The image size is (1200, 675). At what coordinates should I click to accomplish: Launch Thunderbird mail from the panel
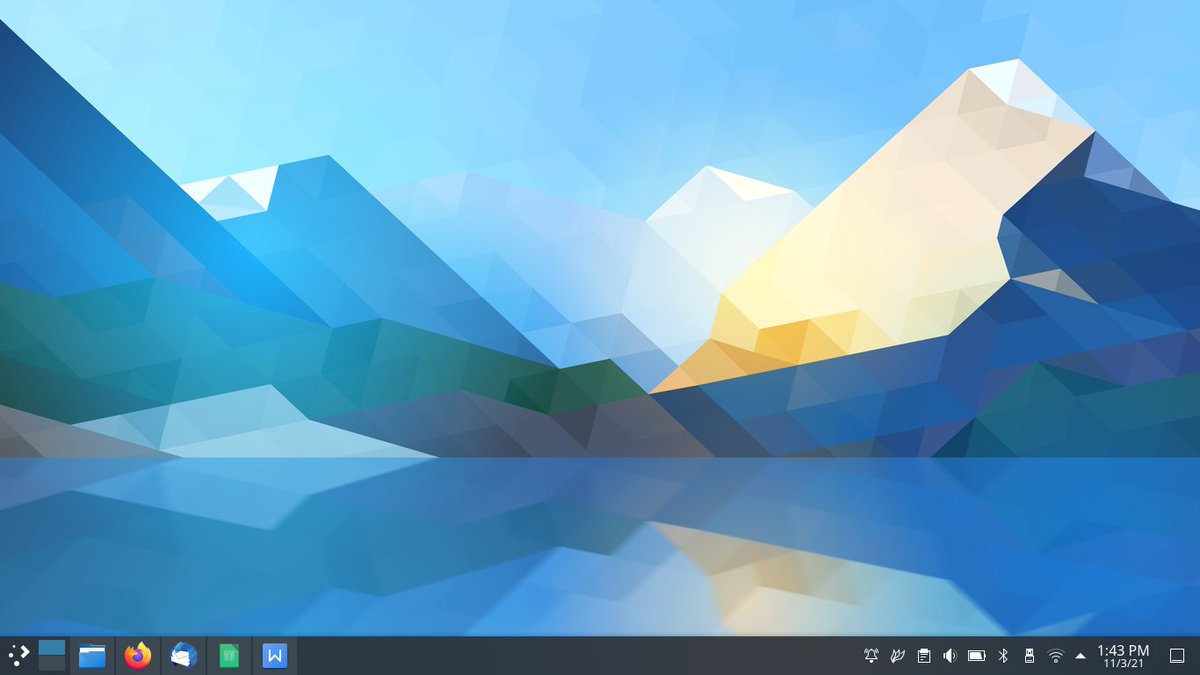[x=184, y=656]
